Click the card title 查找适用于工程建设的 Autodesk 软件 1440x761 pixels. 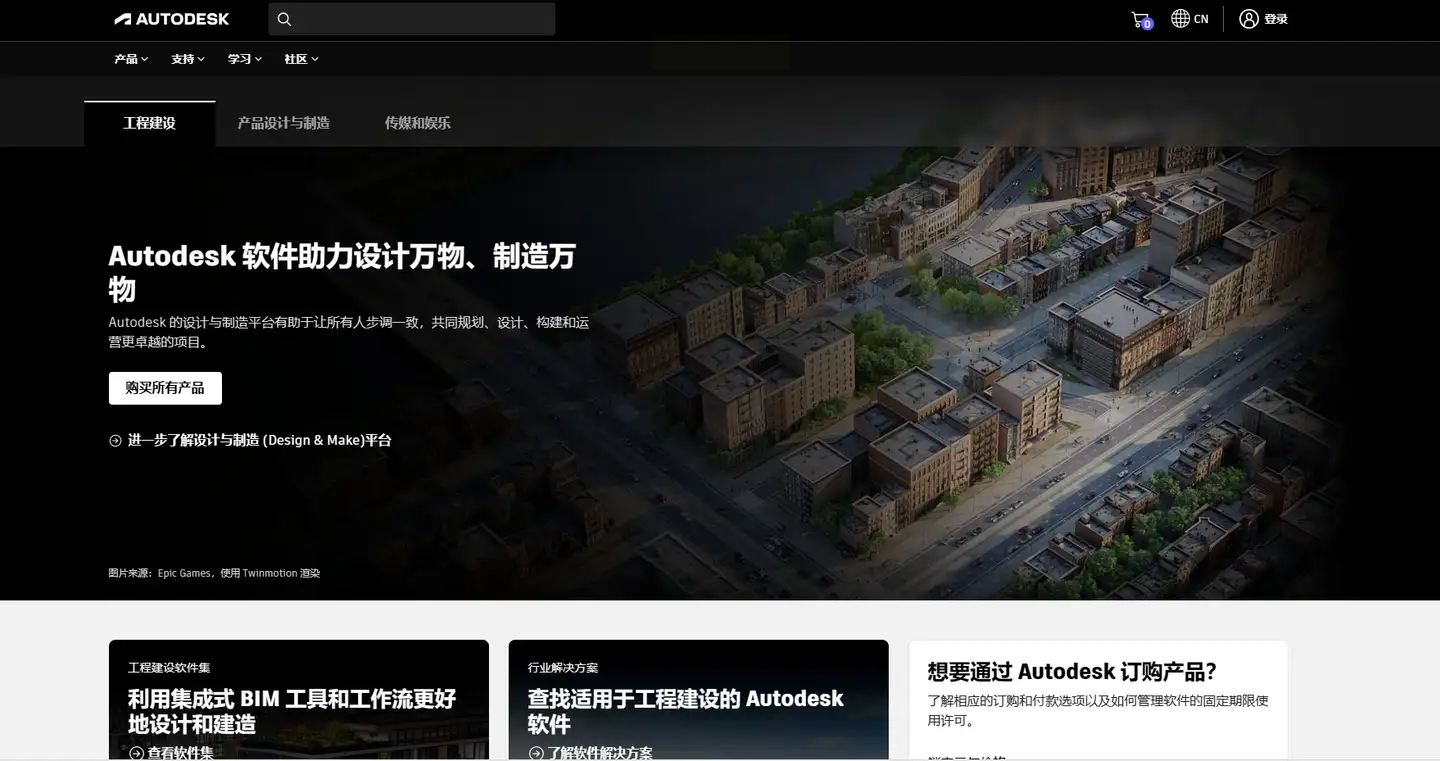(686, 711)
